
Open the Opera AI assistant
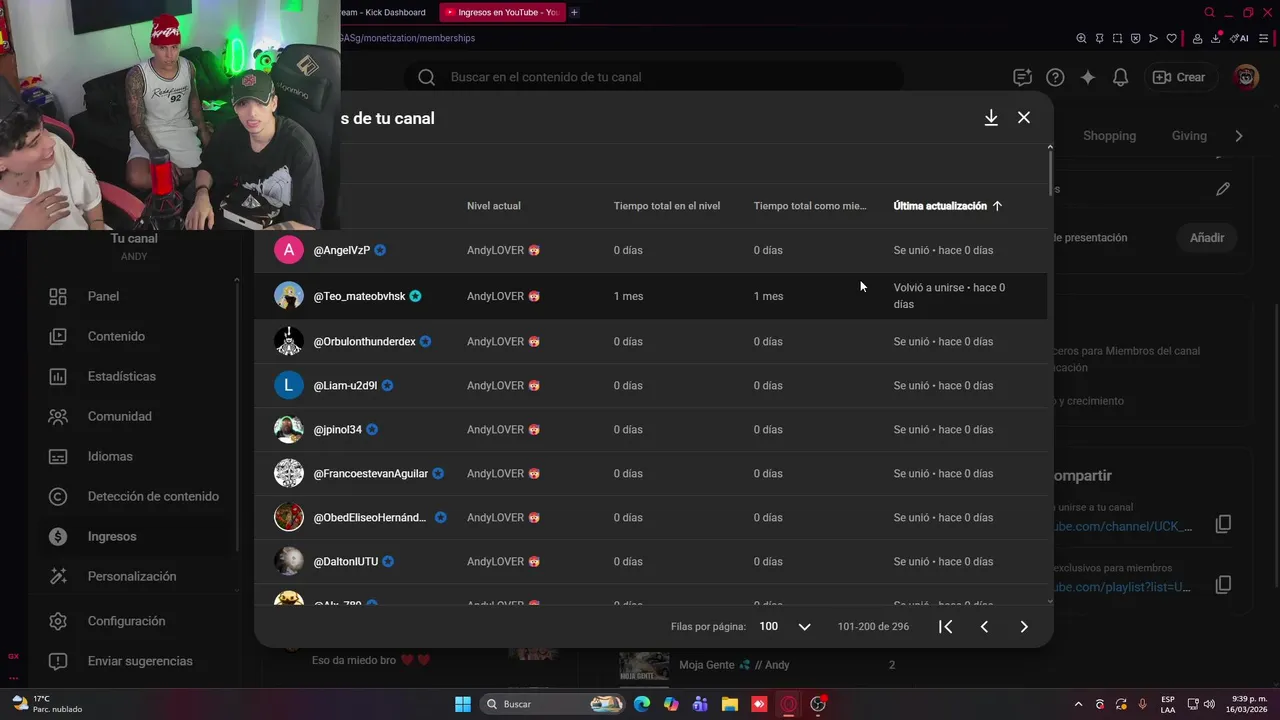(x=1240, y=38)
